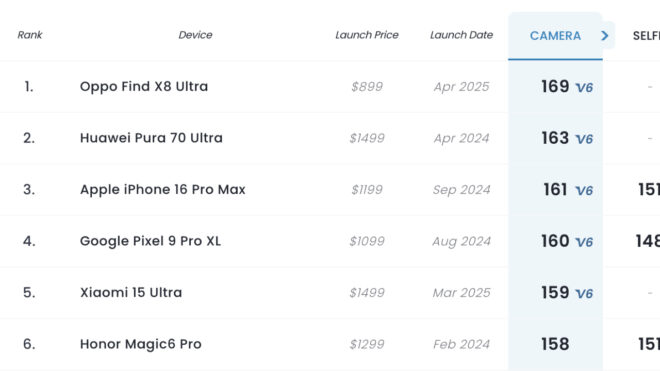The height and width of the screenshot is (371, 660).
Task: Sort by the Rank column header
Action: pos(30,35)
